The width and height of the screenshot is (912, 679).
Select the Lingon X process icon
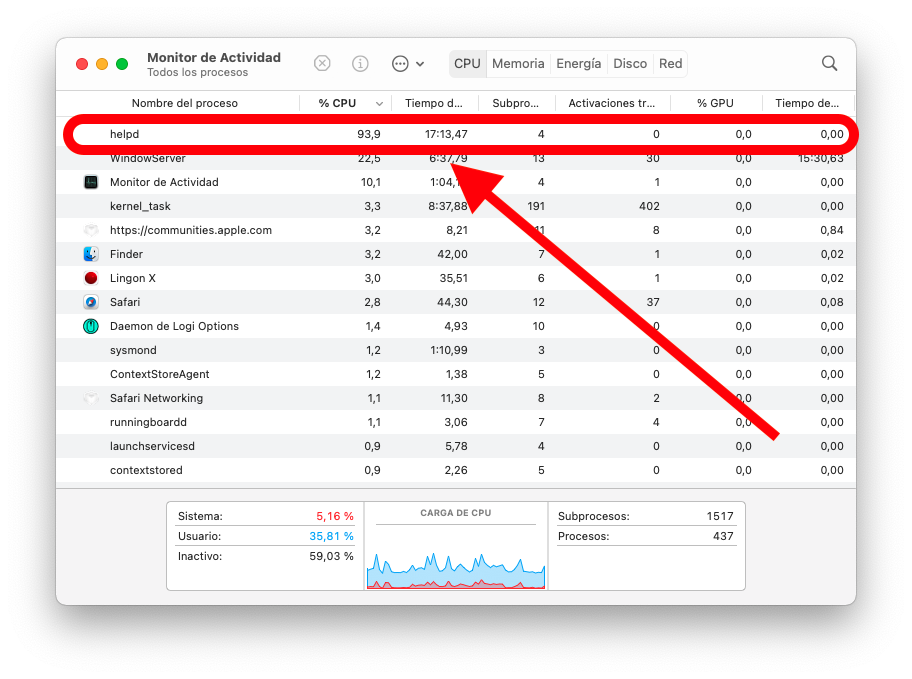coord(91,278)
